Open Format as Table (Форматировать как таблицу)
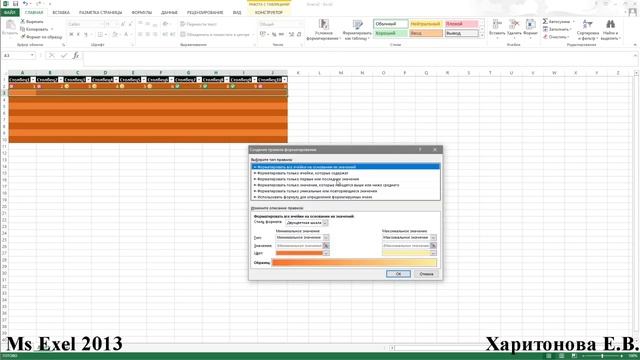640x360 pixels. (357, 30)
